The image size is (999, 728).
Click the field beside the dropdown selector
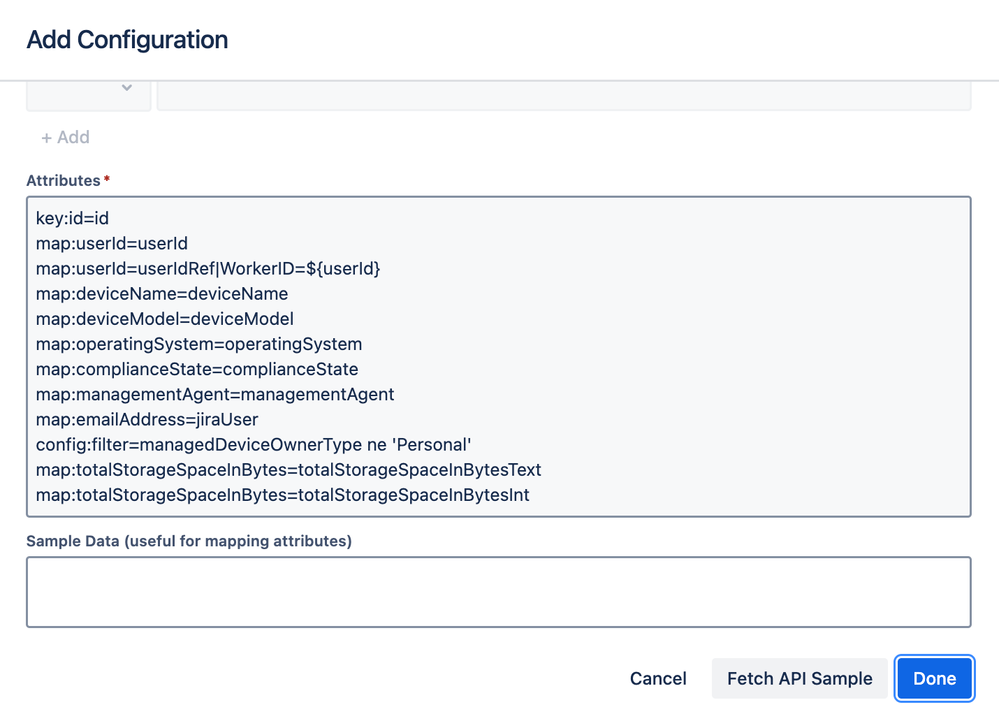pos(565,88)
